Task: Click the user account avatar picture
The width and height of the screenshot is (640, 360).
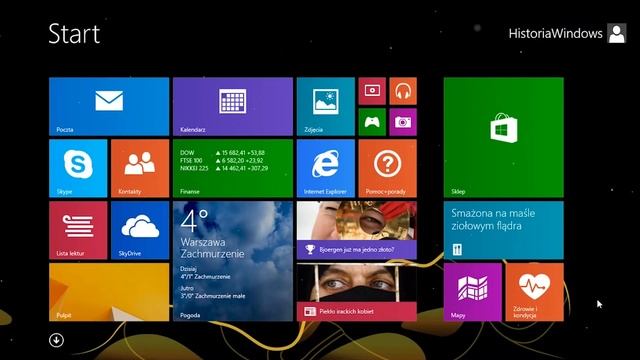Action: tap(617, 33)
